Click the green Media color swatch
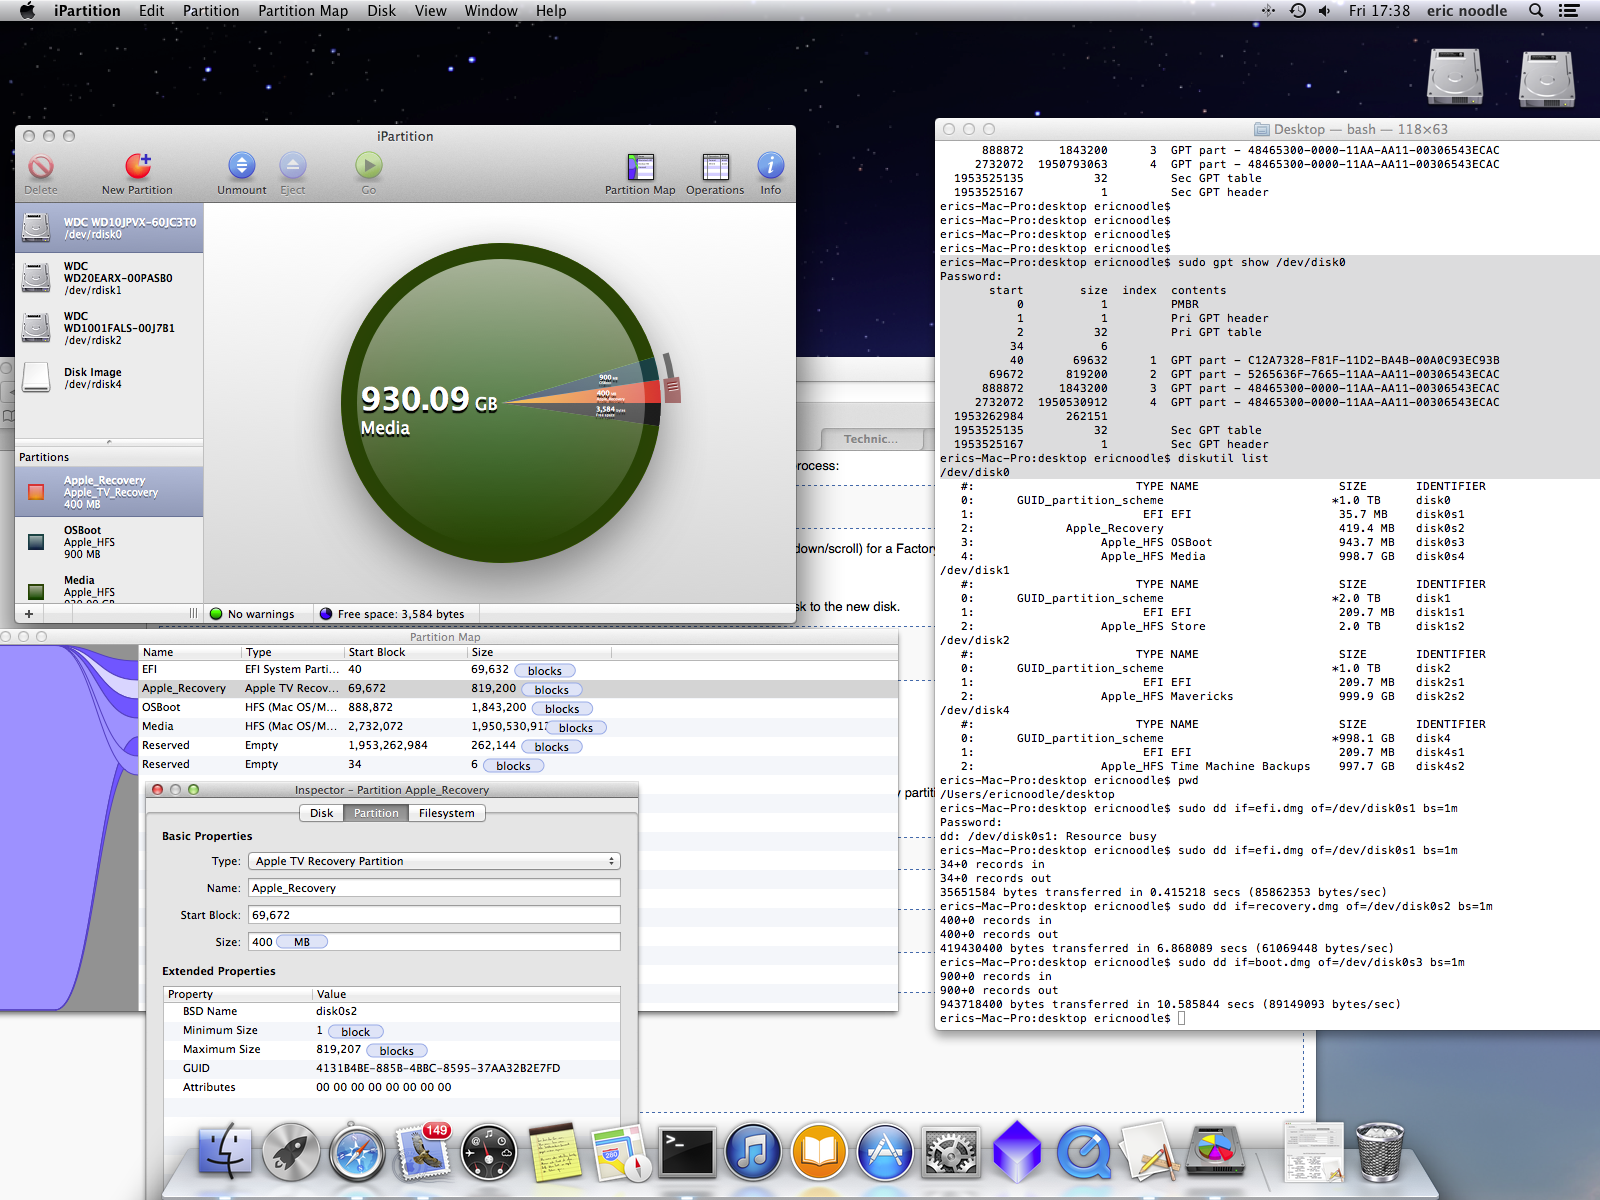 pyautogui.click(x=36, y=591)
